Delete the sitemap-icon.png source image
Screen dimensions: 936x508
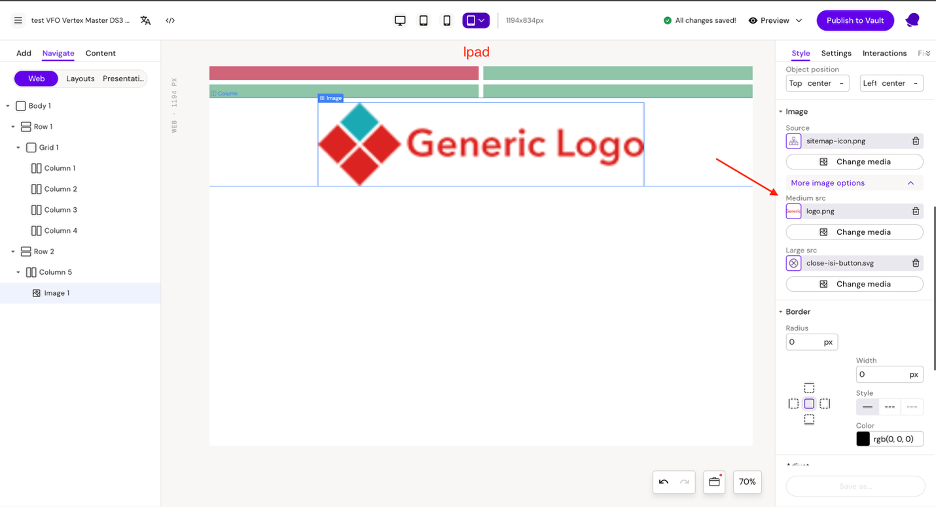[915, 141]
